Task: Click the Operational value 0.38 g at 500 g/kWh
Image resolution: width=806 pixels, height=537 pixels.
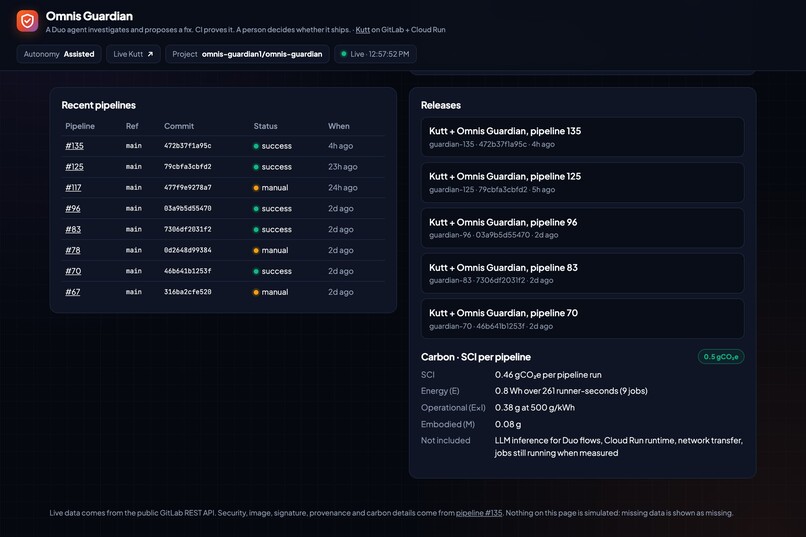Action: click(x=535, y=408)
